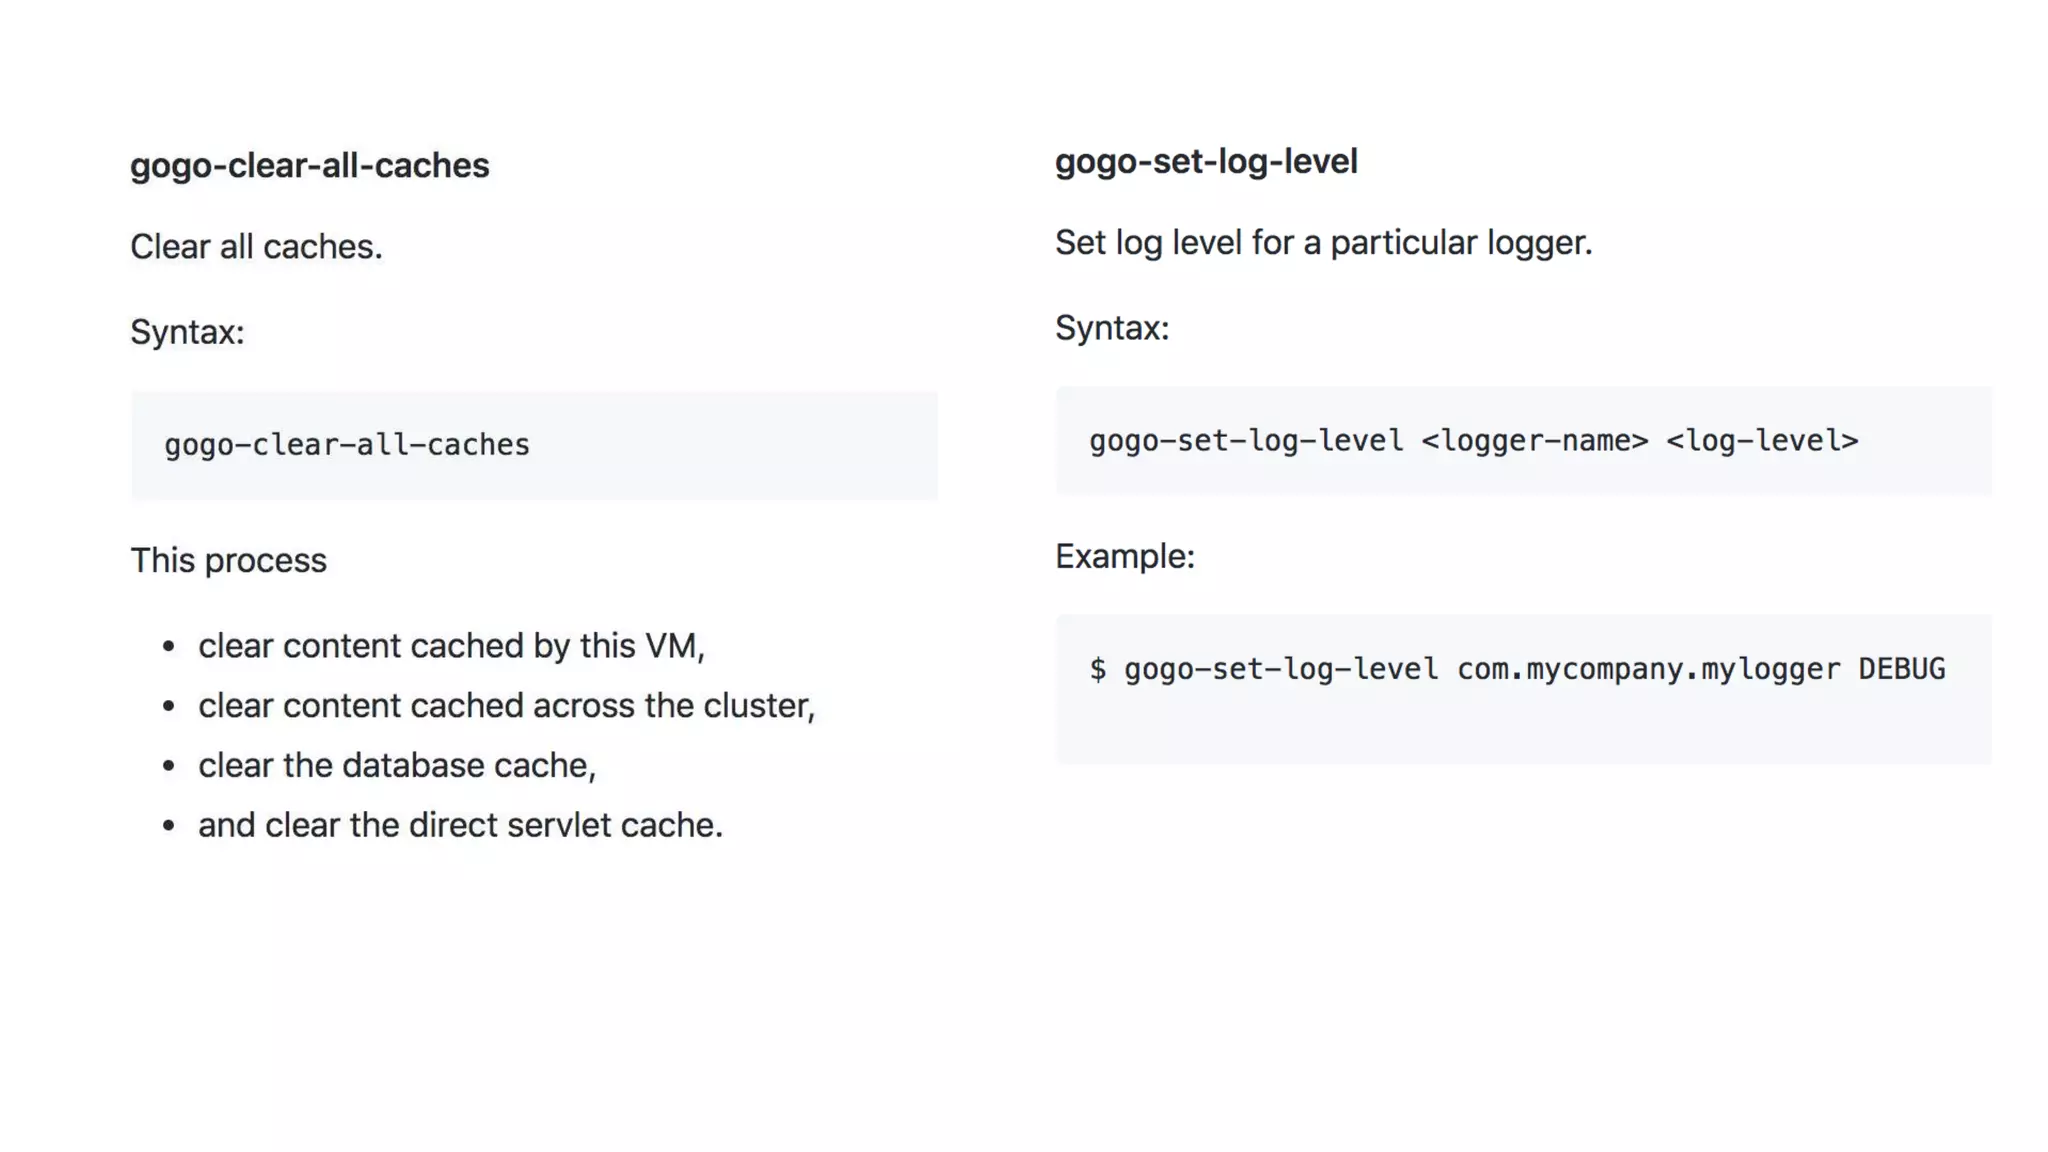Click gogo-set-log-level command in the syntax code block
This screenshot has width=2048, height=1152.
tap(1246, 440)
